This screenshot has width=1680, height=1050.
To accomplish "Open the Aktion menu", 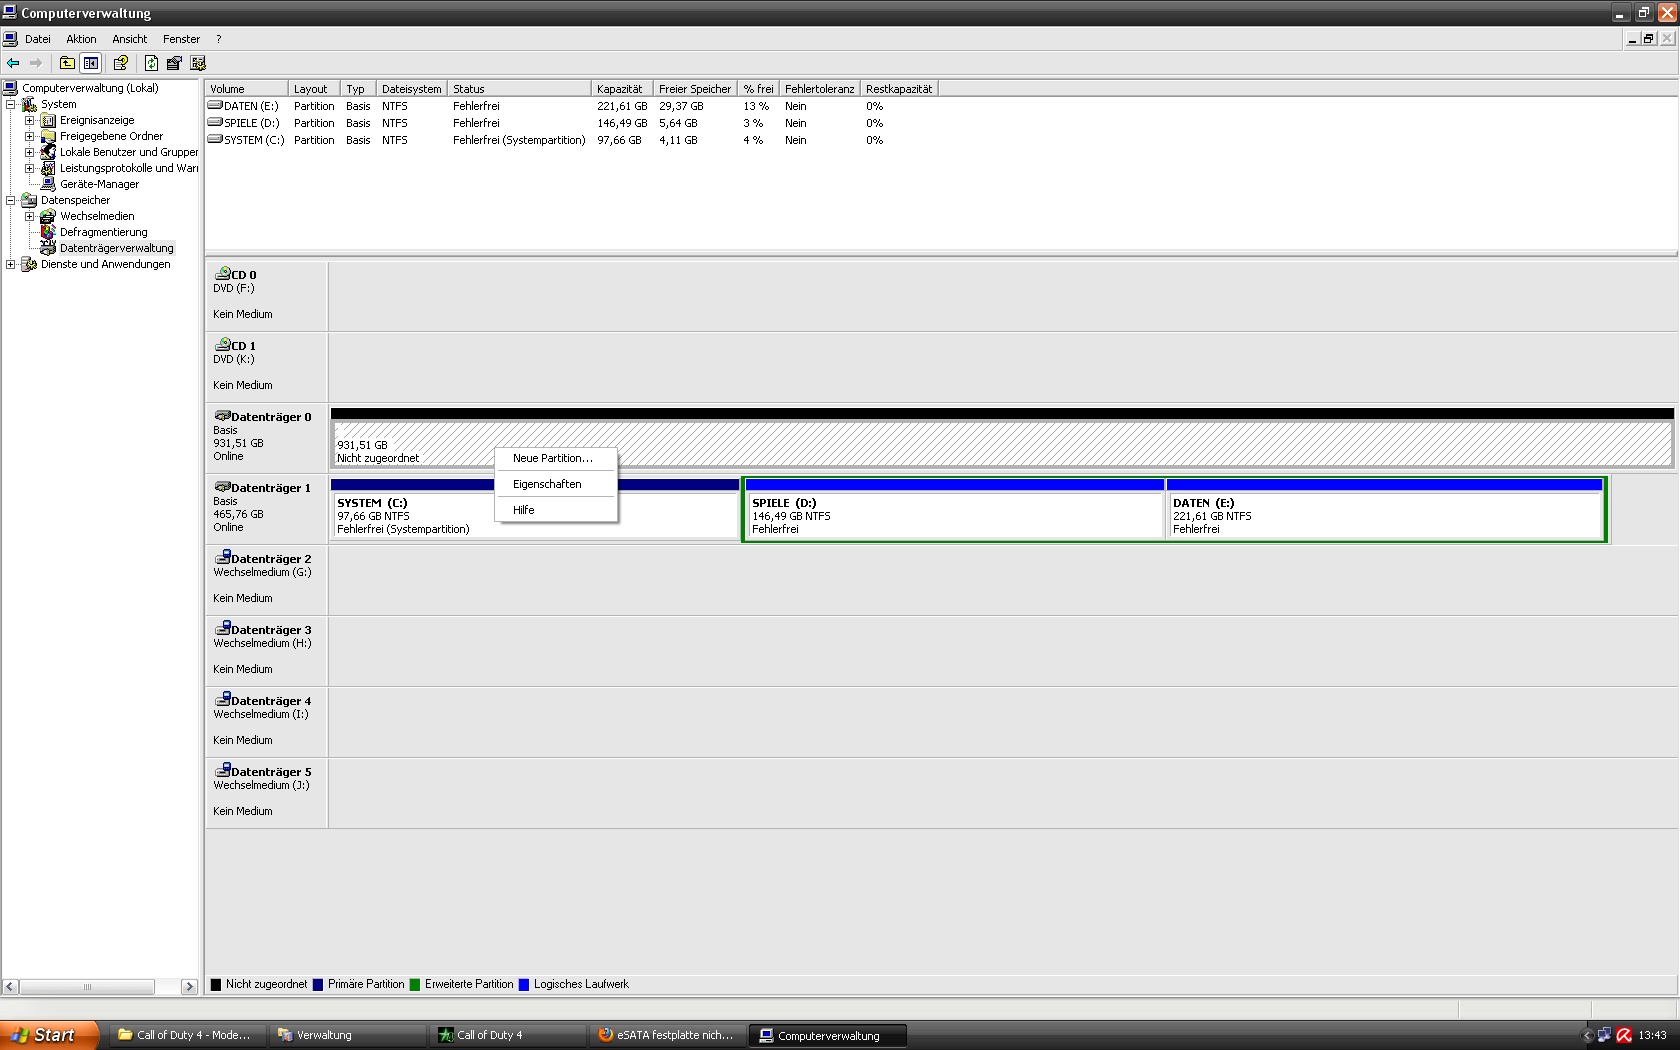I will (x=81, y=39).
